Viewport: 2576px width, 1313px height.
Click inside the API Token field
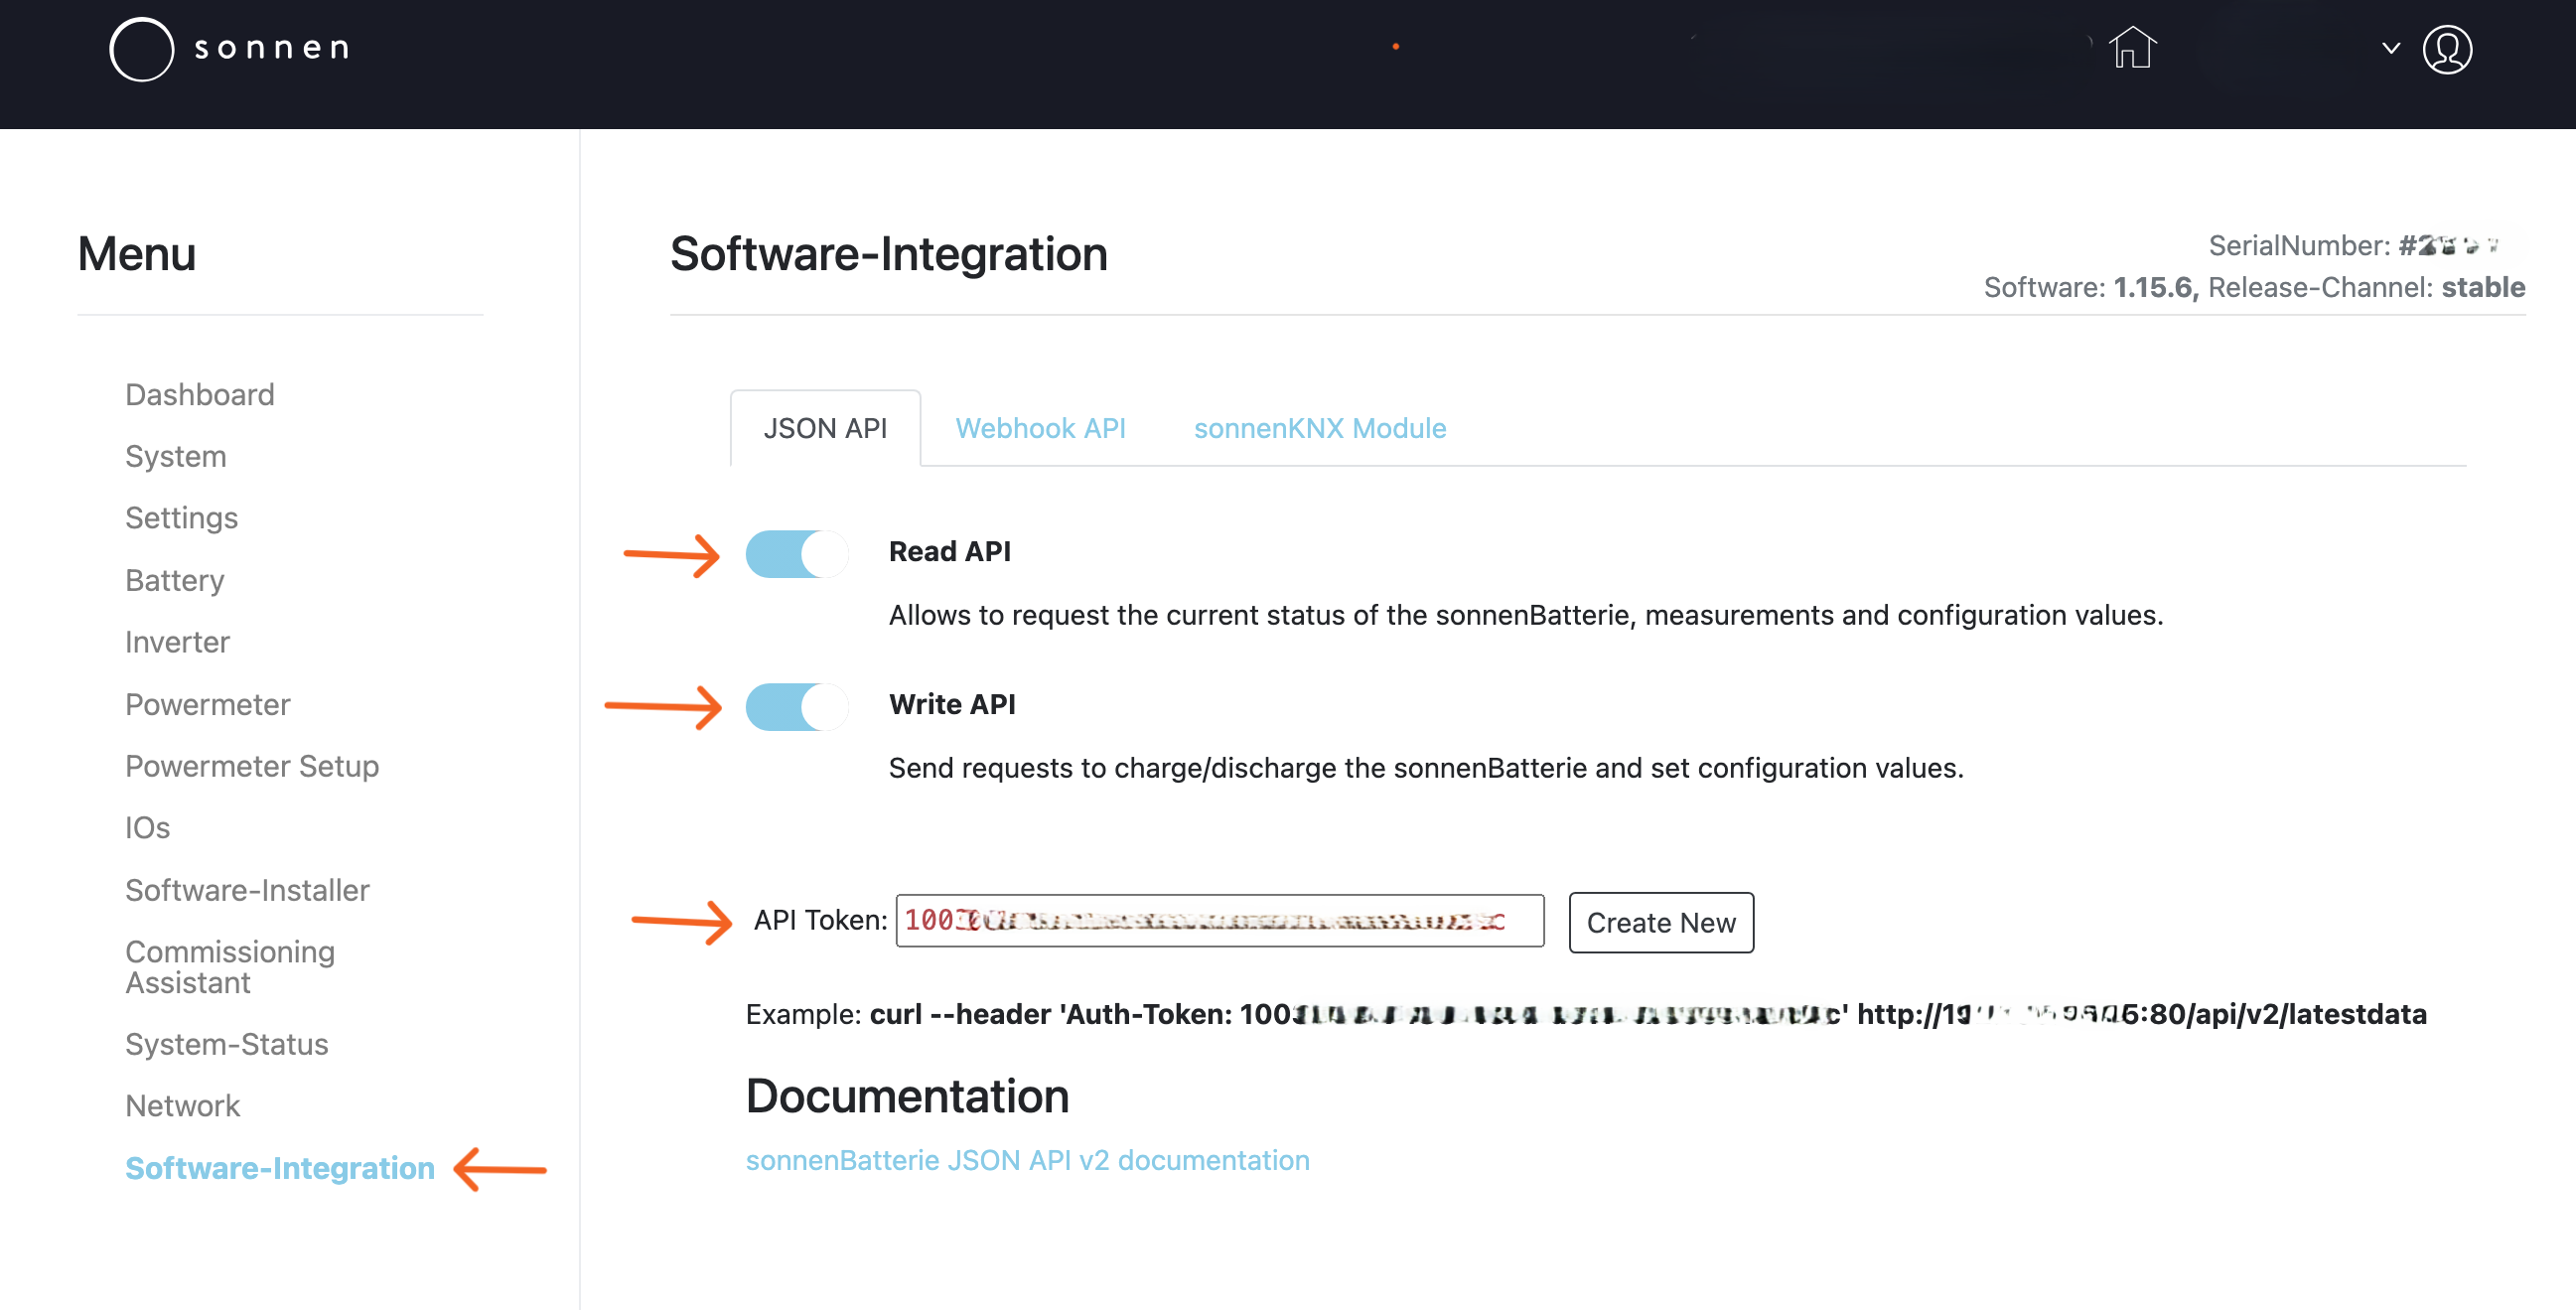(1219, 920)
